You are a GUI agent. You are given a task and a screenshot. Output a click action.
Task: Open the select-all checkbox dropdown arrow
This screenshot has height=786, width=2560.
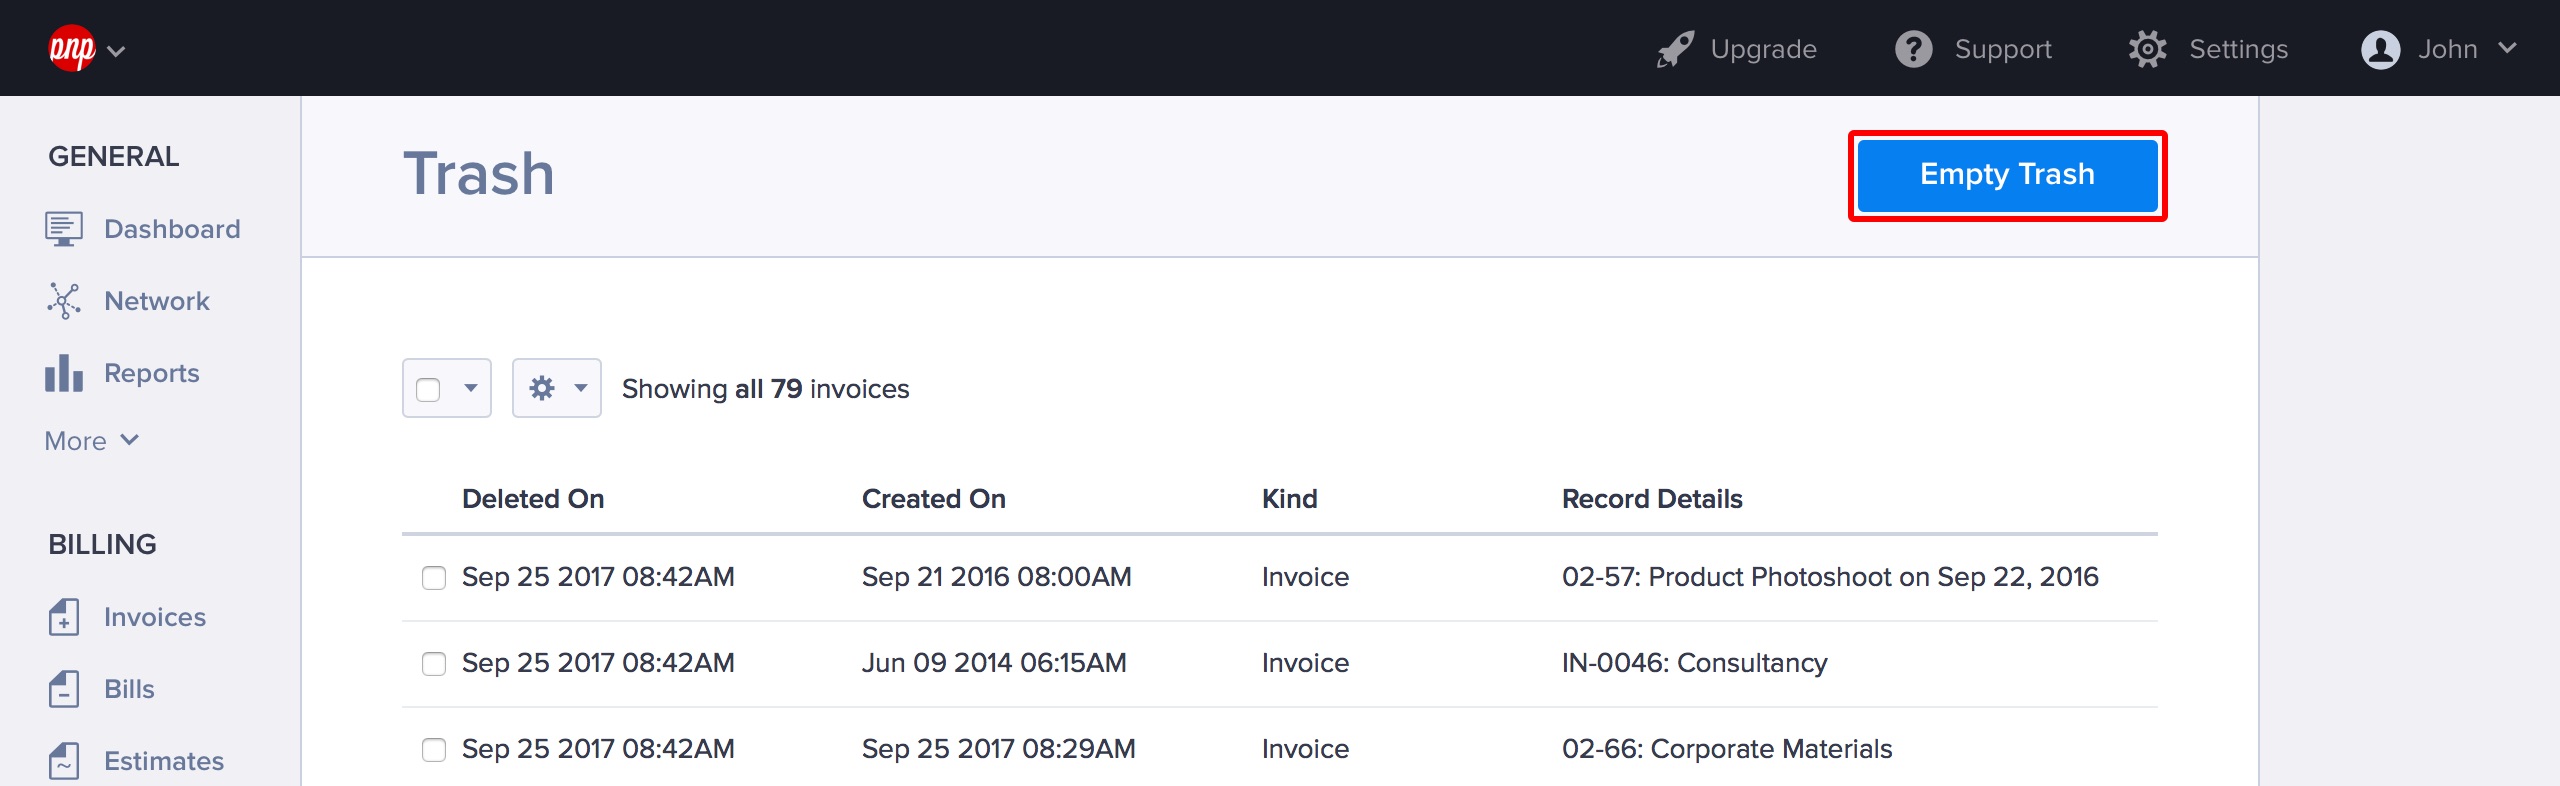coord(470,388)
